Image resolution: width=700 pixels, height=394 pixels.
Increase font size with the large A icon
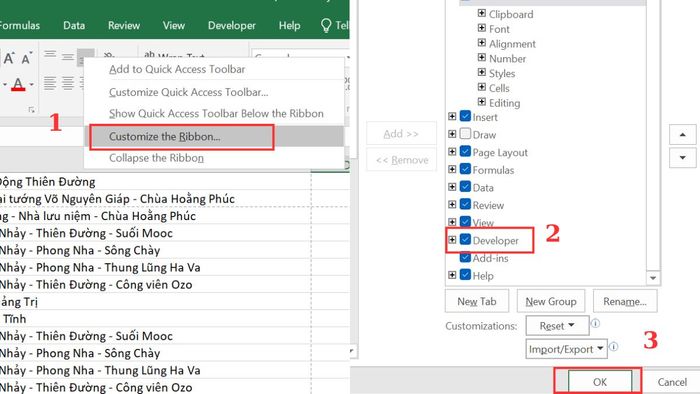[9, 58]
